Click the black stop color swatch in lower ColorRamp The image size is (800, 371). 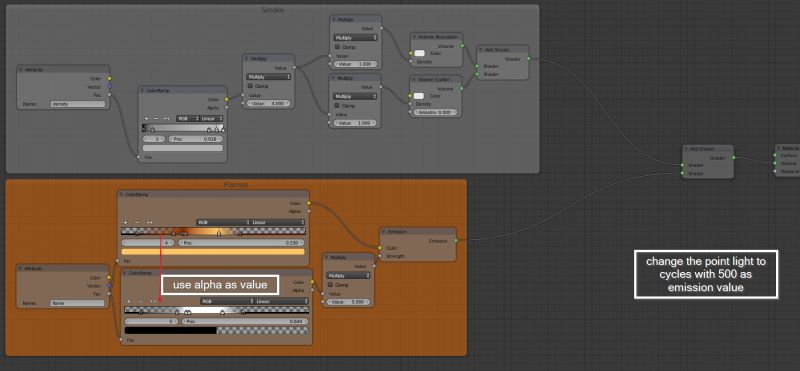[216, 330]
